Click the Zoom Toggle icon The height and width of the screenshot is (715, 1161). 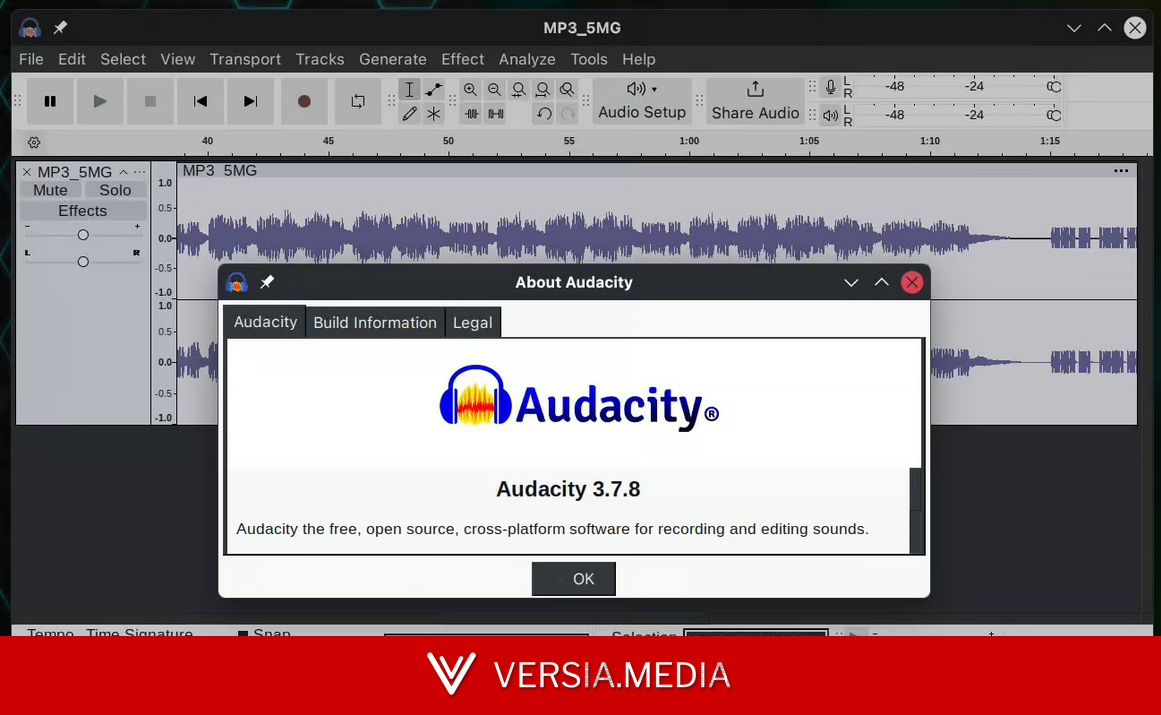click(567, 90)
